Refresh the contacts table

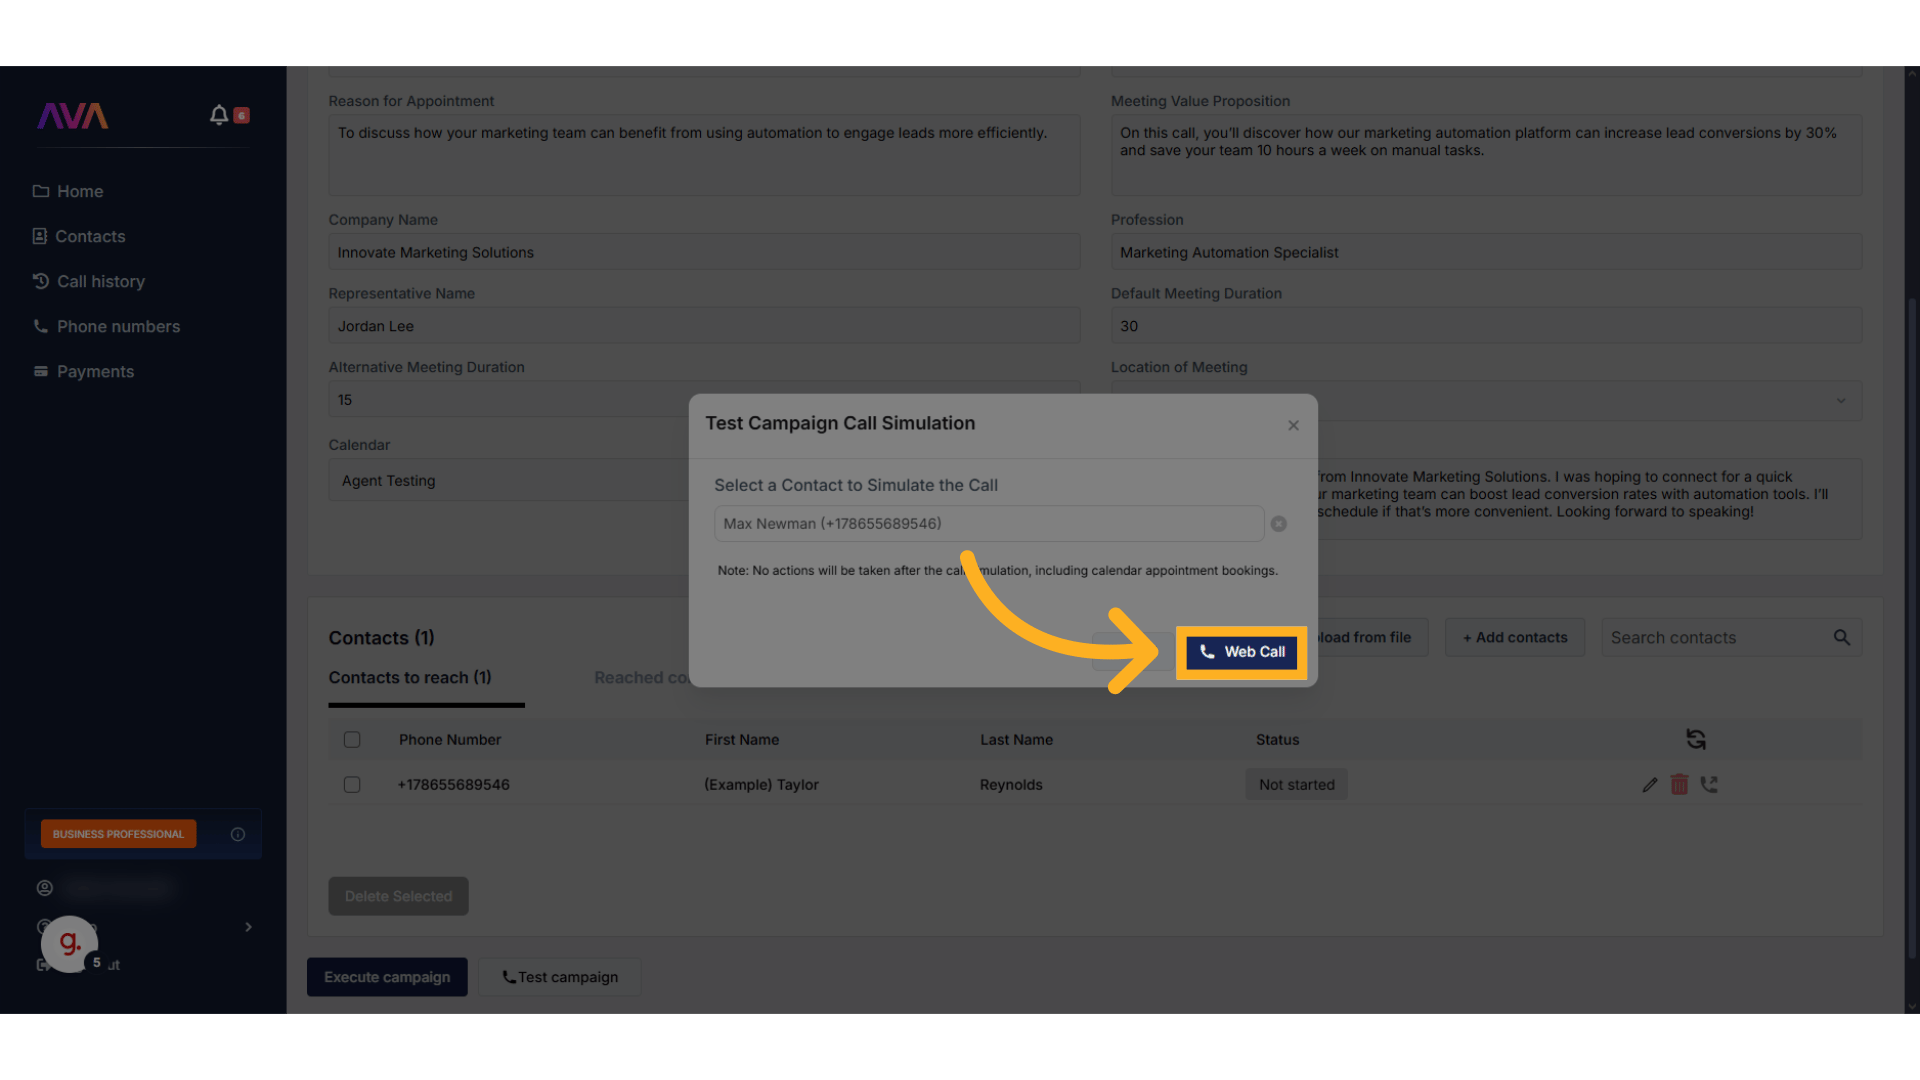[x=1696, y=739]
